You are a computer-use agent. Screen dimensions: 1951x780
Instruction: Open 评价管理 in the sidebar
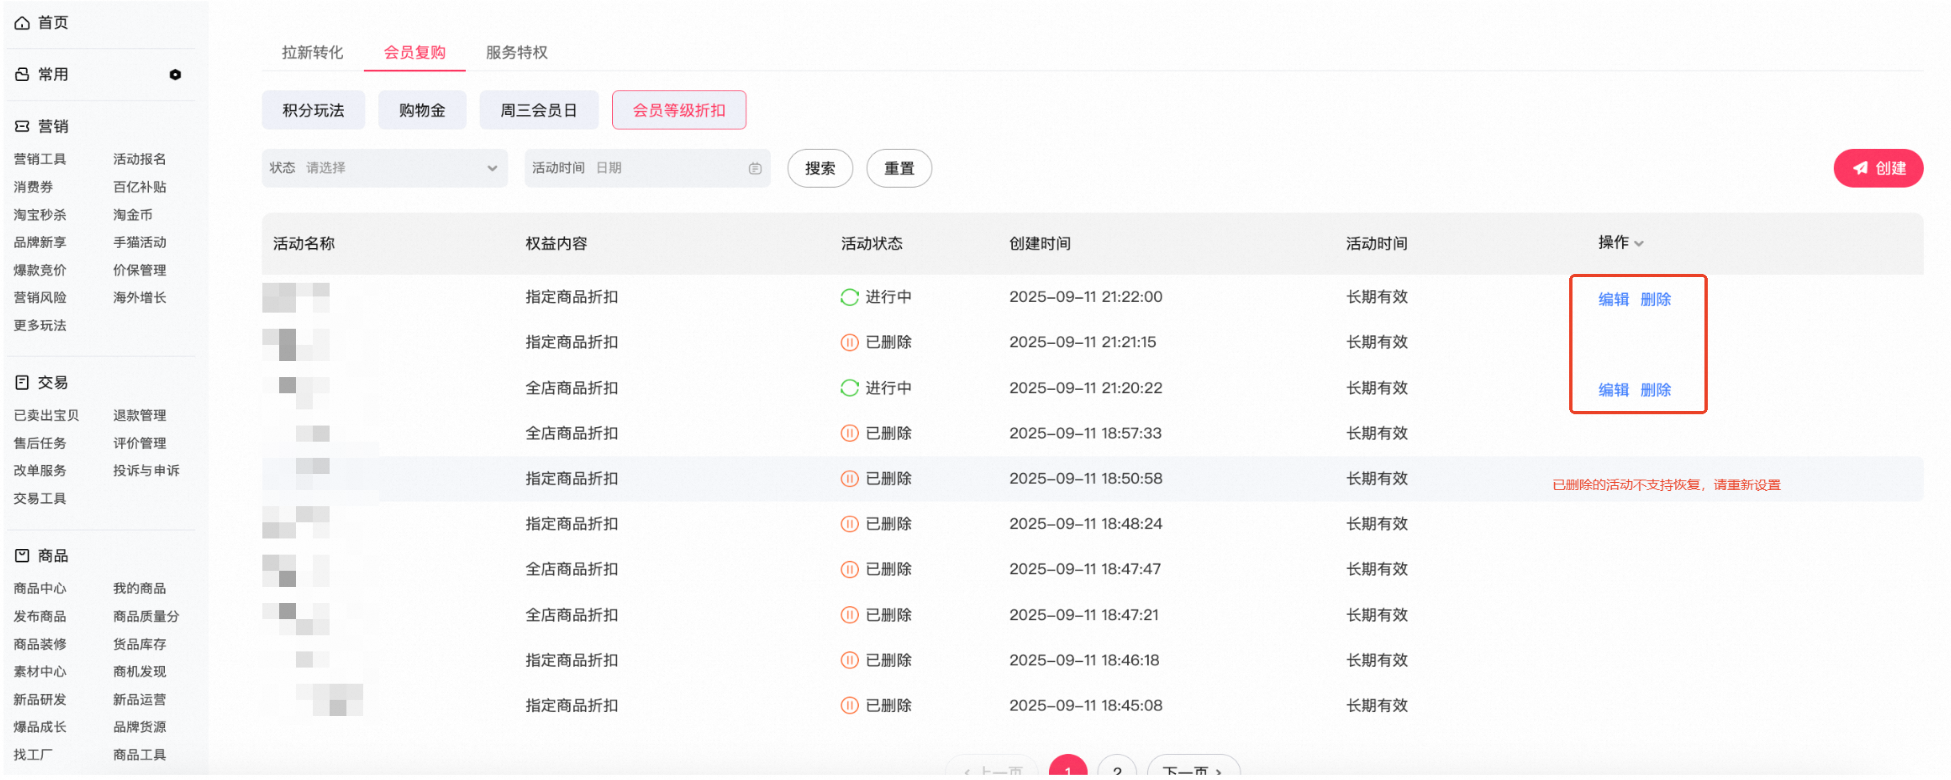(x=140, y=443)
